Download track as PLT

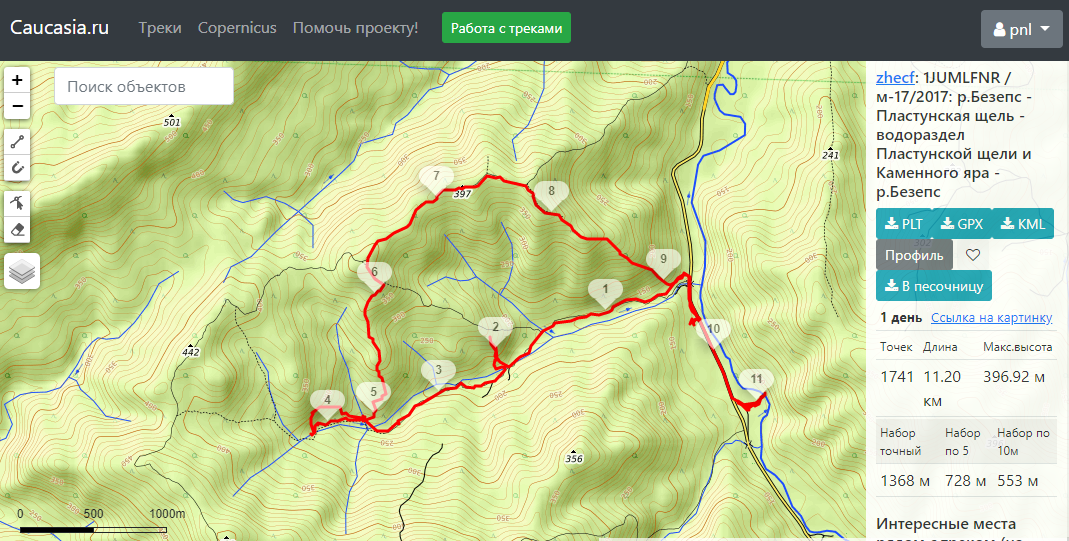tap(903, 223)
